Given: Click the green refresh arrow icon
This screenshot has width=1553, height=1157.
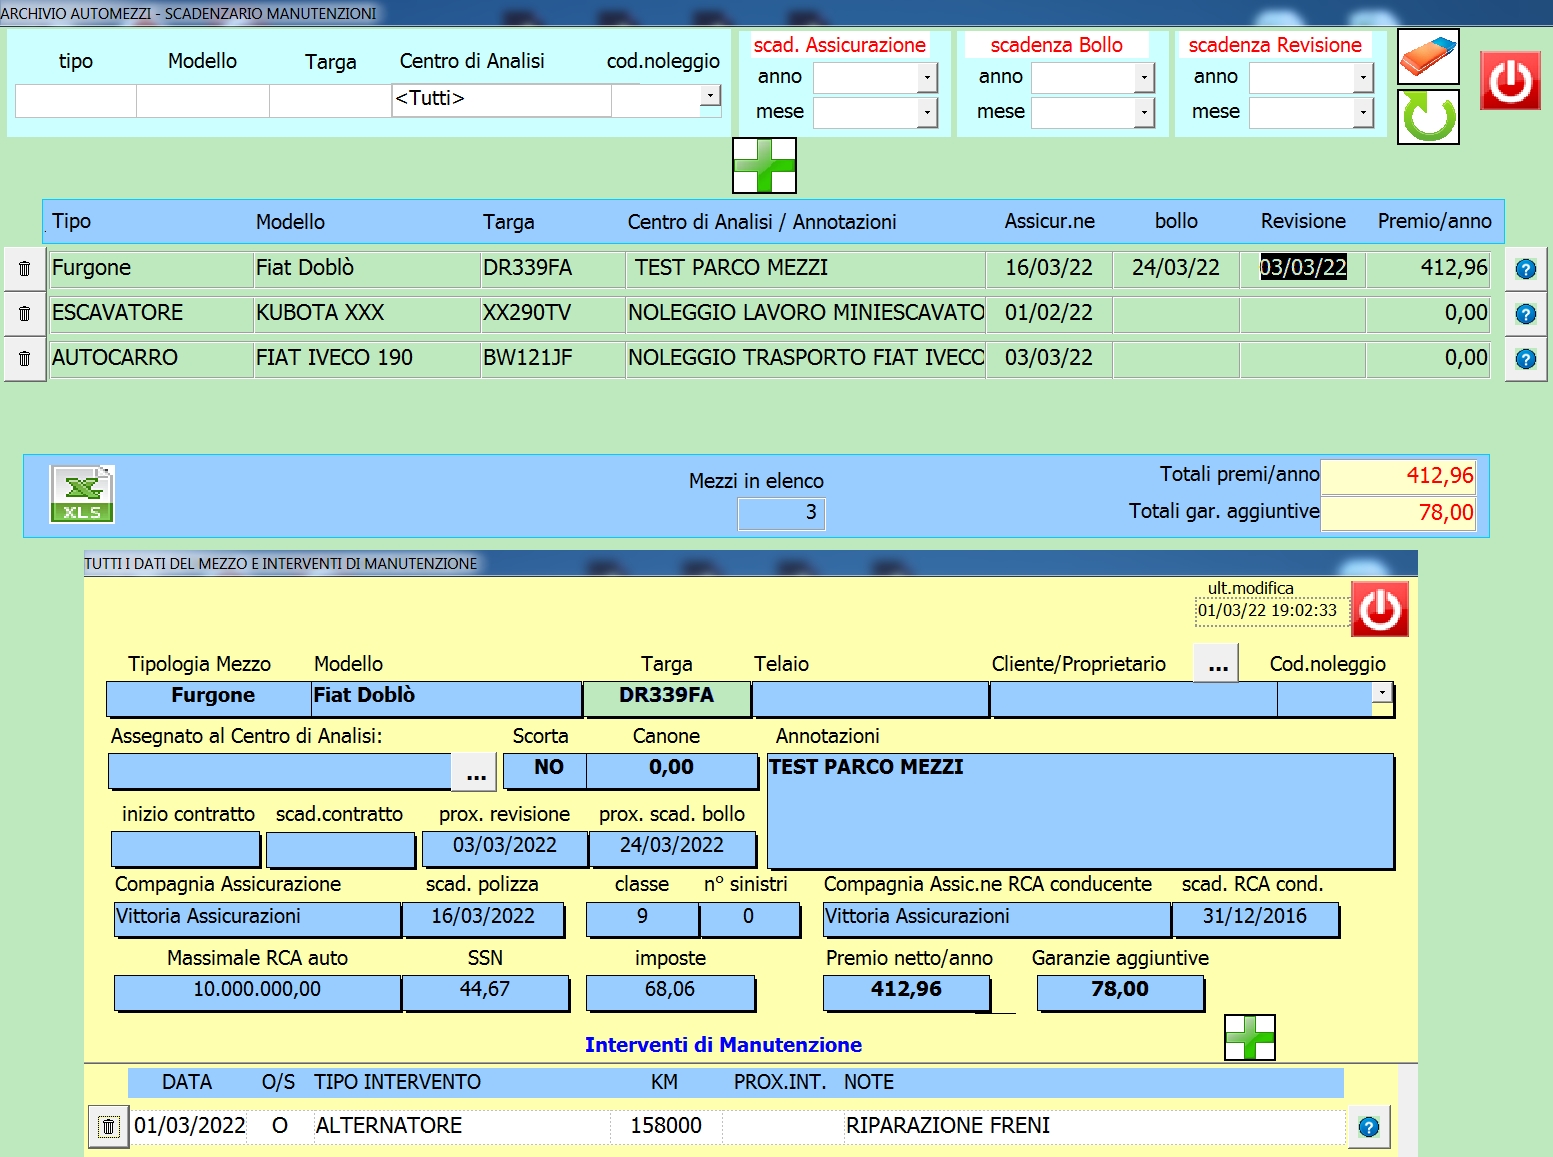Looking at the screenshot, I should point(1428,117).
